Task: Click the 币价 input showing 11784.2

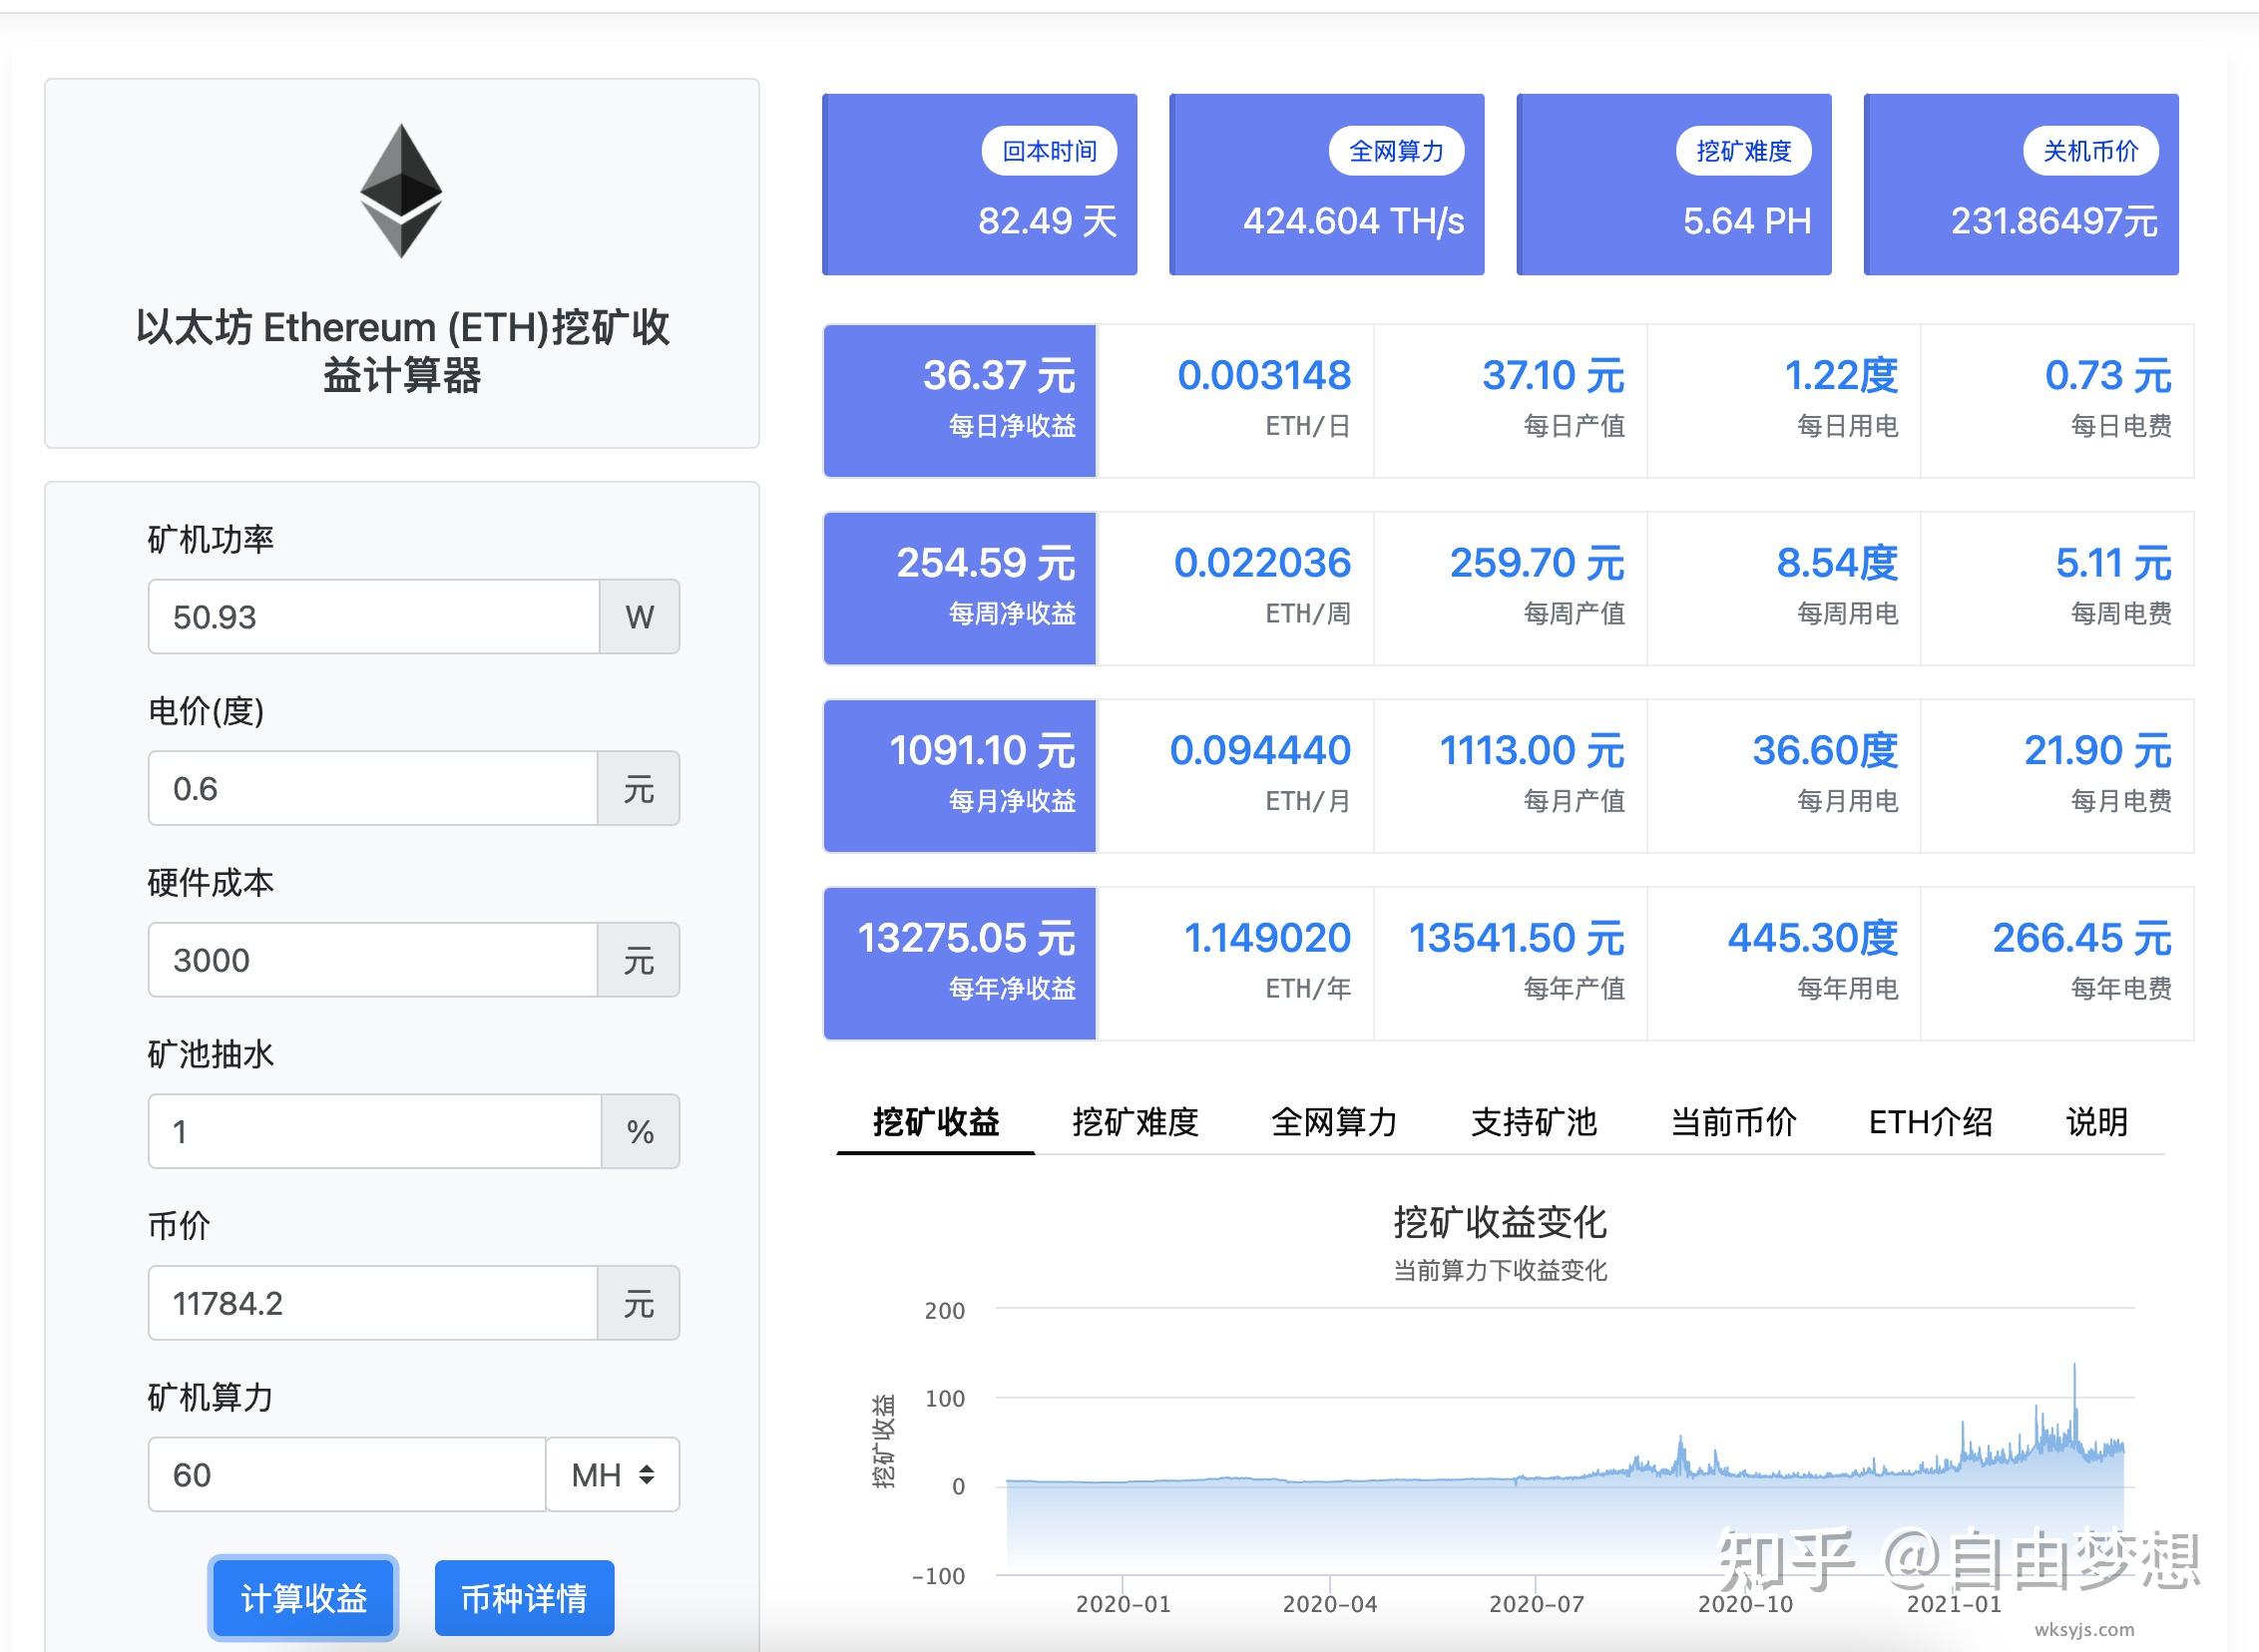Action: 373,1303
